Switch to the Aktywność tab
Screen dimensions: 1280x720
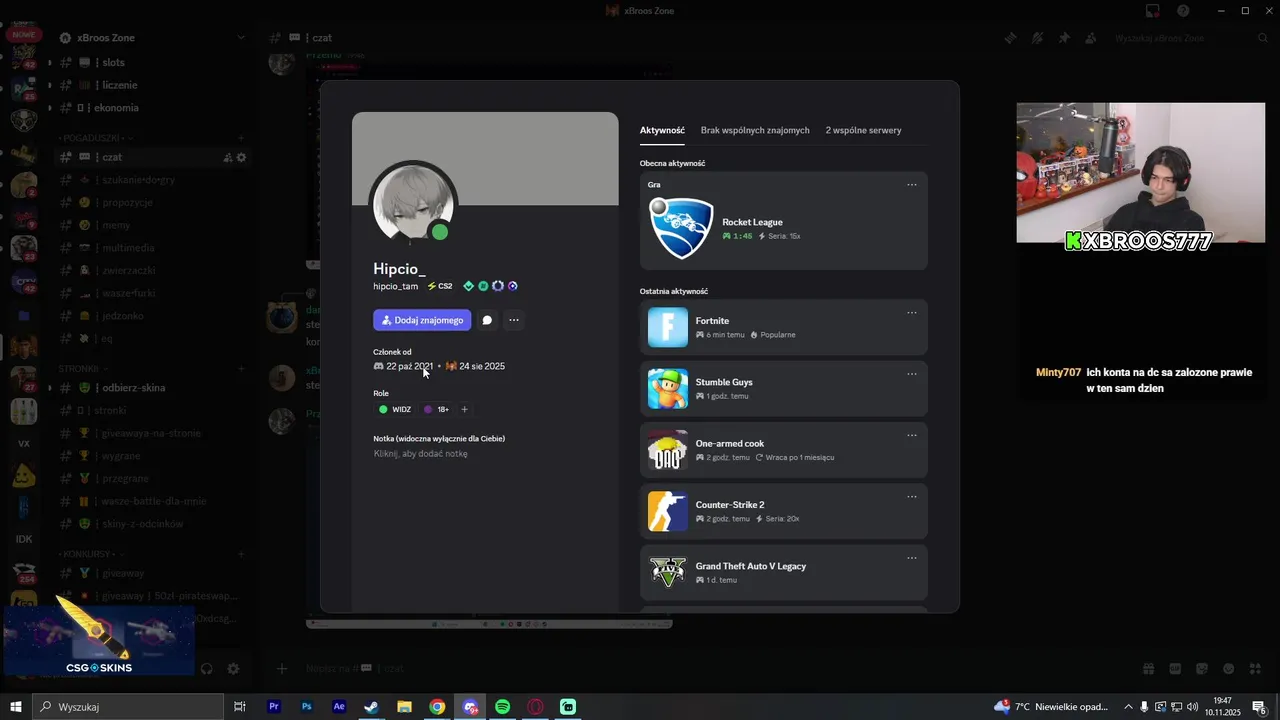tap(662, 130)
